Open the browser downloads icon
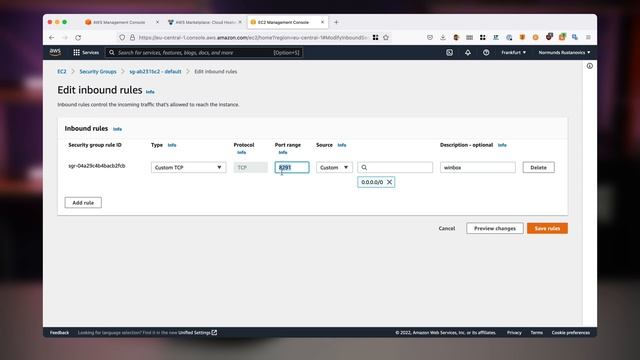Screen dimensions: 640x360 click(x=443, y=38)
